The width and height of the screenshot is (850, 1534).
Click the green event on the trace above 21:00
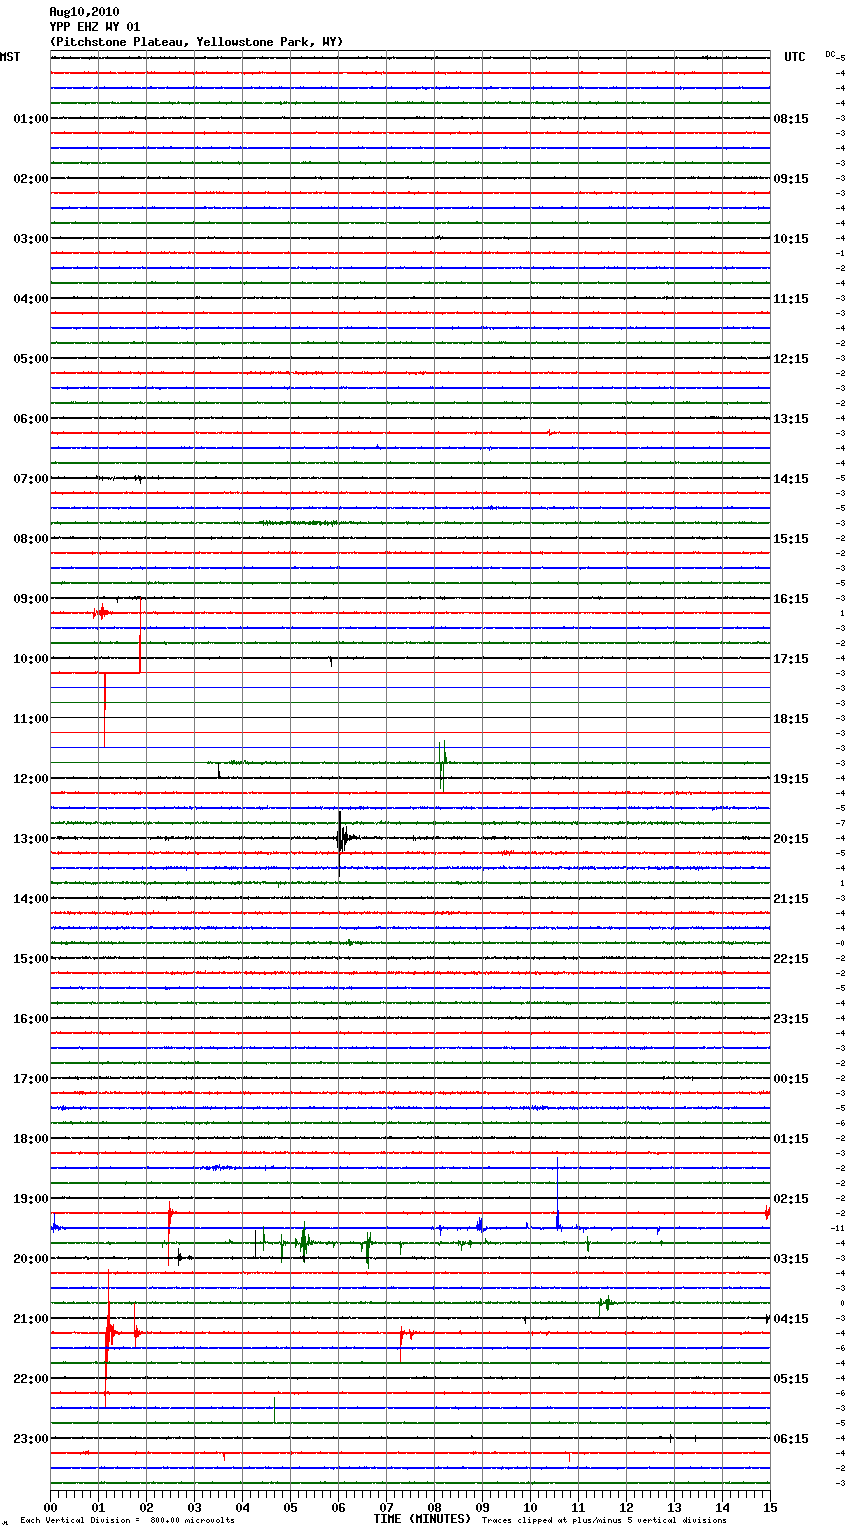pyautogui.click(x=606, y=1303)
